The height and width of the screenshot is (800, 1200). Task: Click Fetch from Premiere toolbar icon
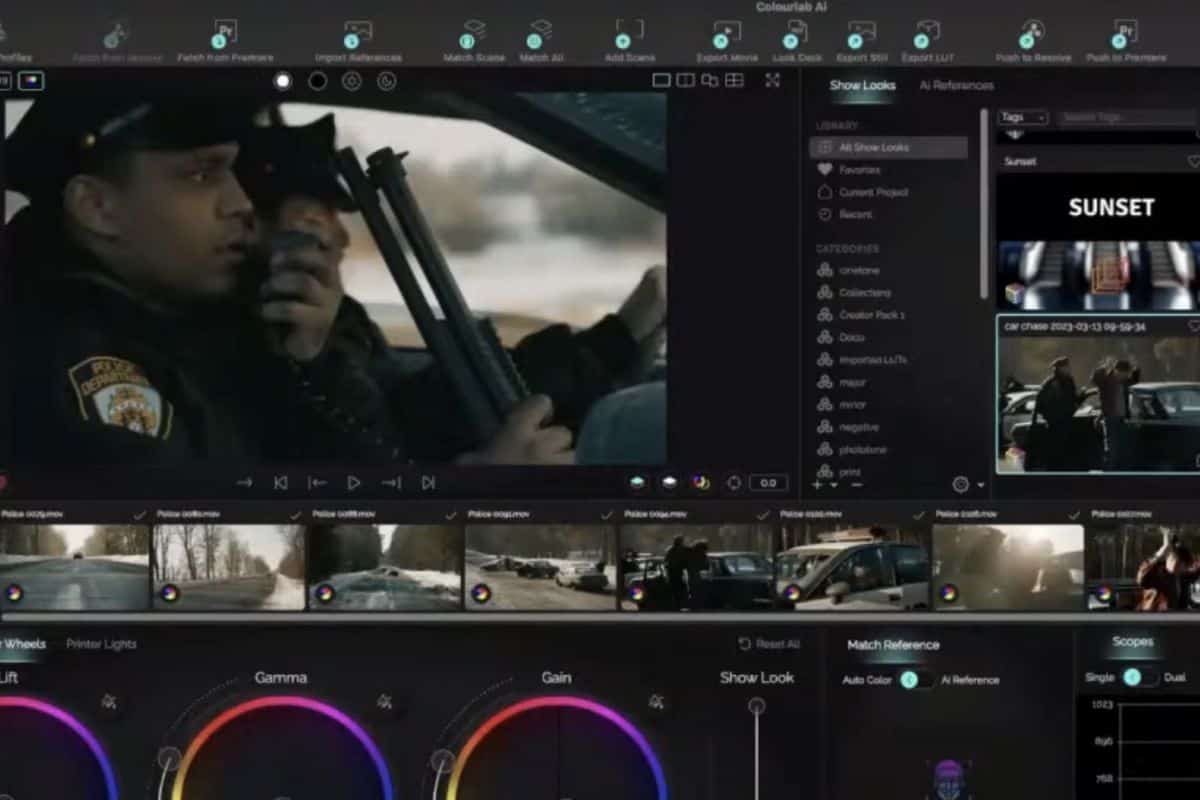(224, 35)
